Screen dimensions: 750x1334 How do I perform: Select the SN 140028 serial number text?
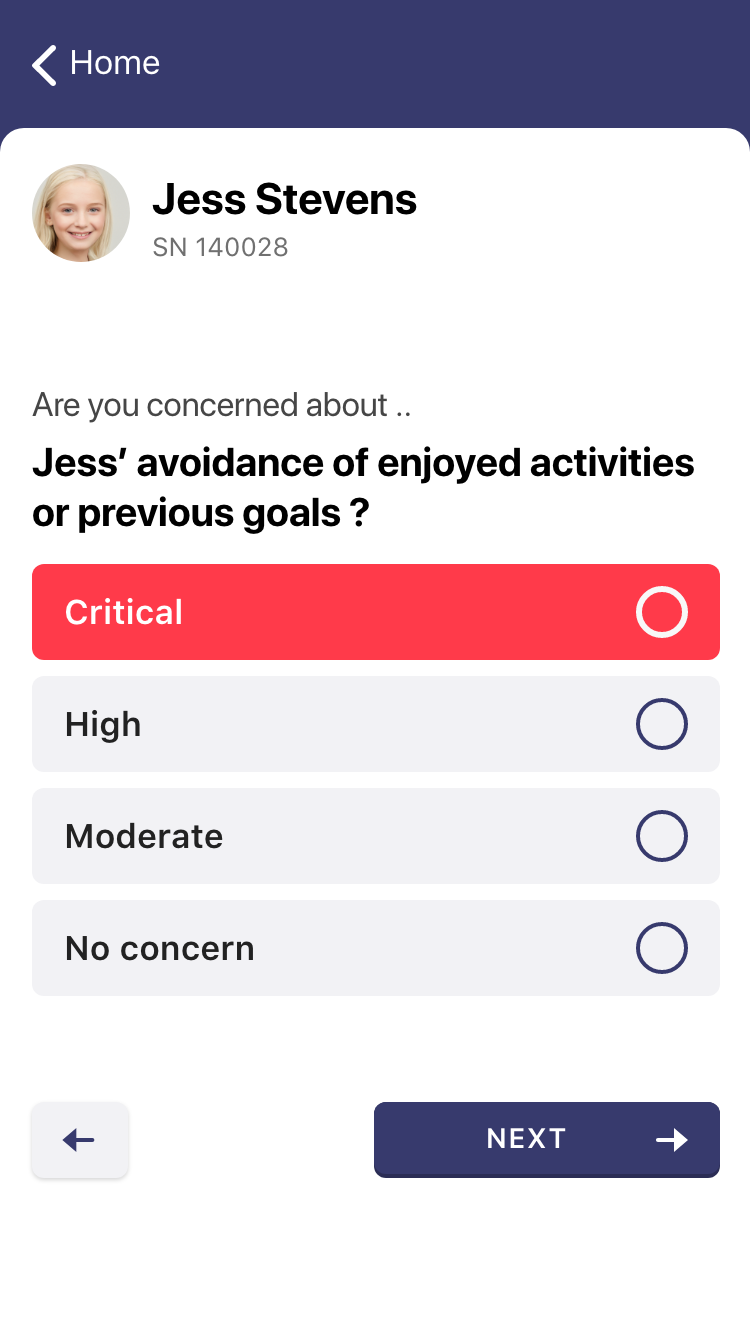pos(220,247)
